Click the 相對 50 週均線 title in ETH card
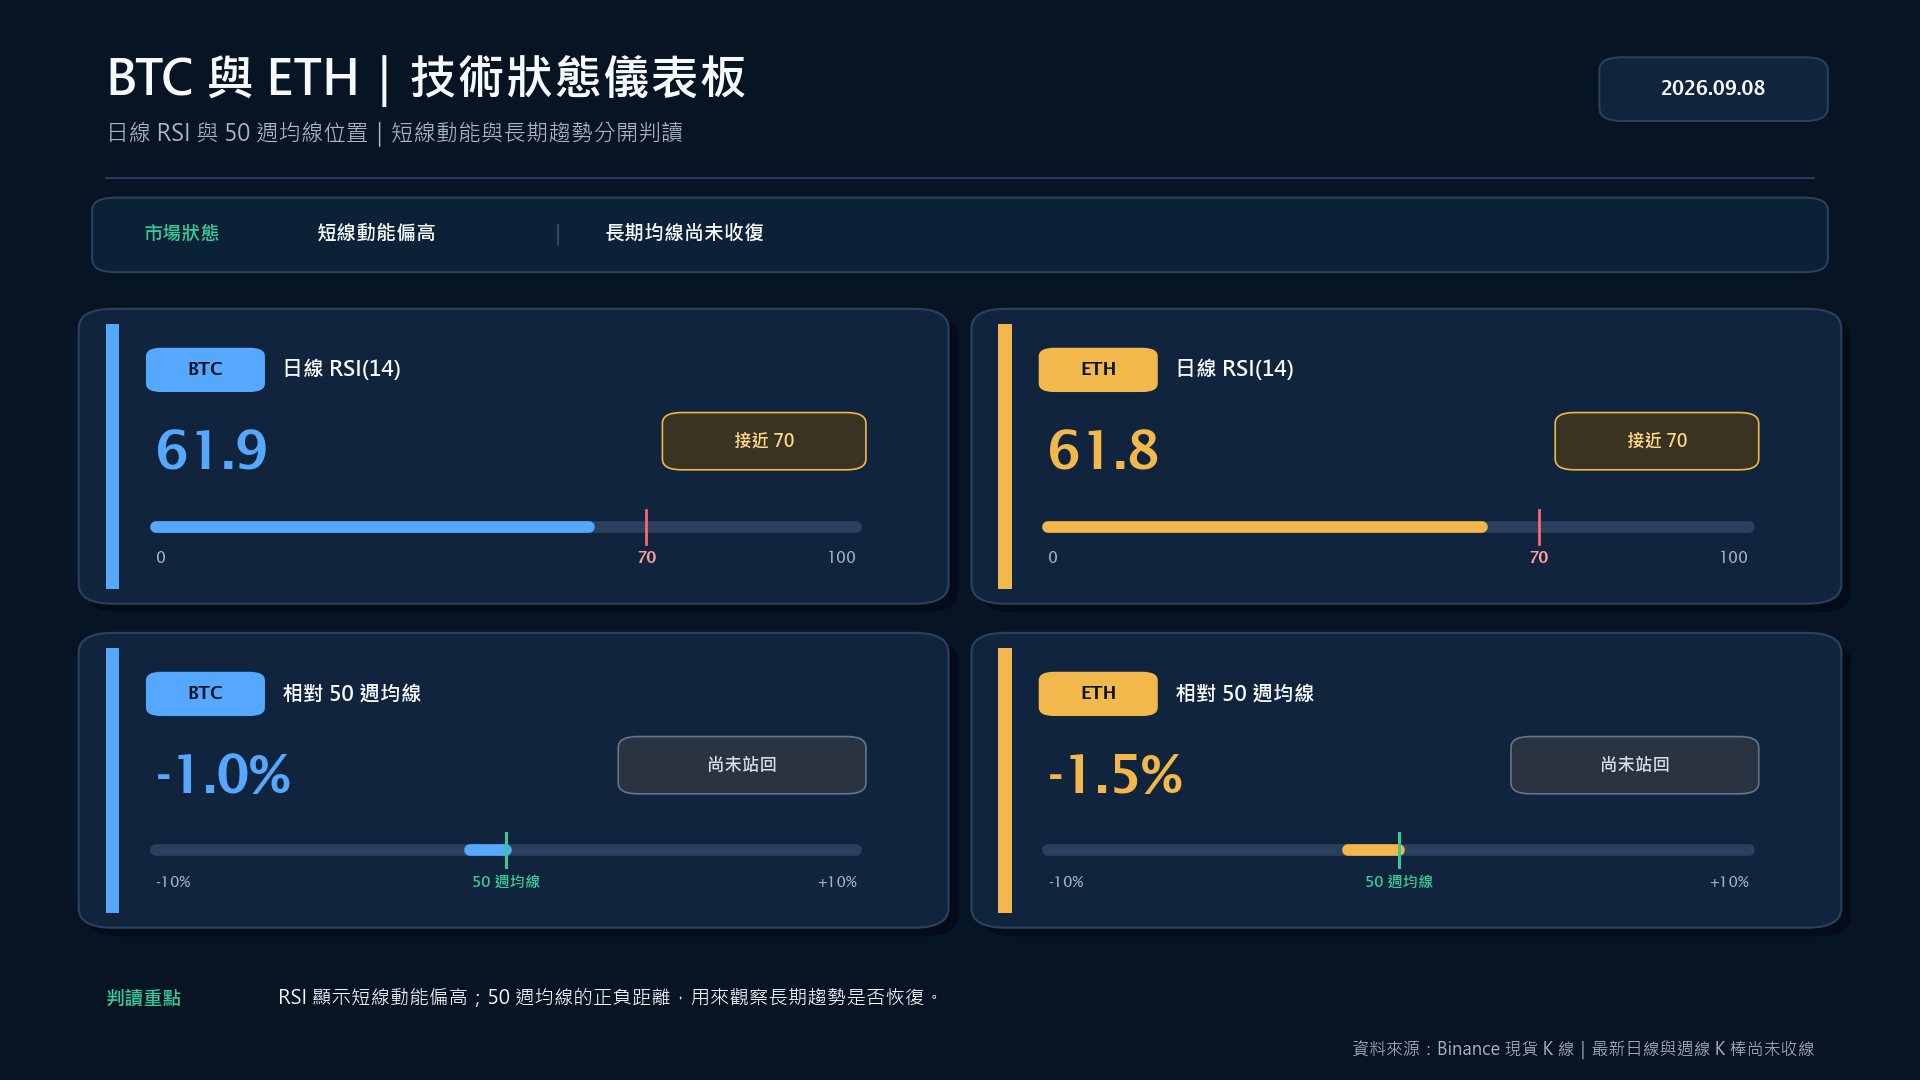Image resolution: width=1920 pixels, height=1080 pixels. coord(1245,693)
